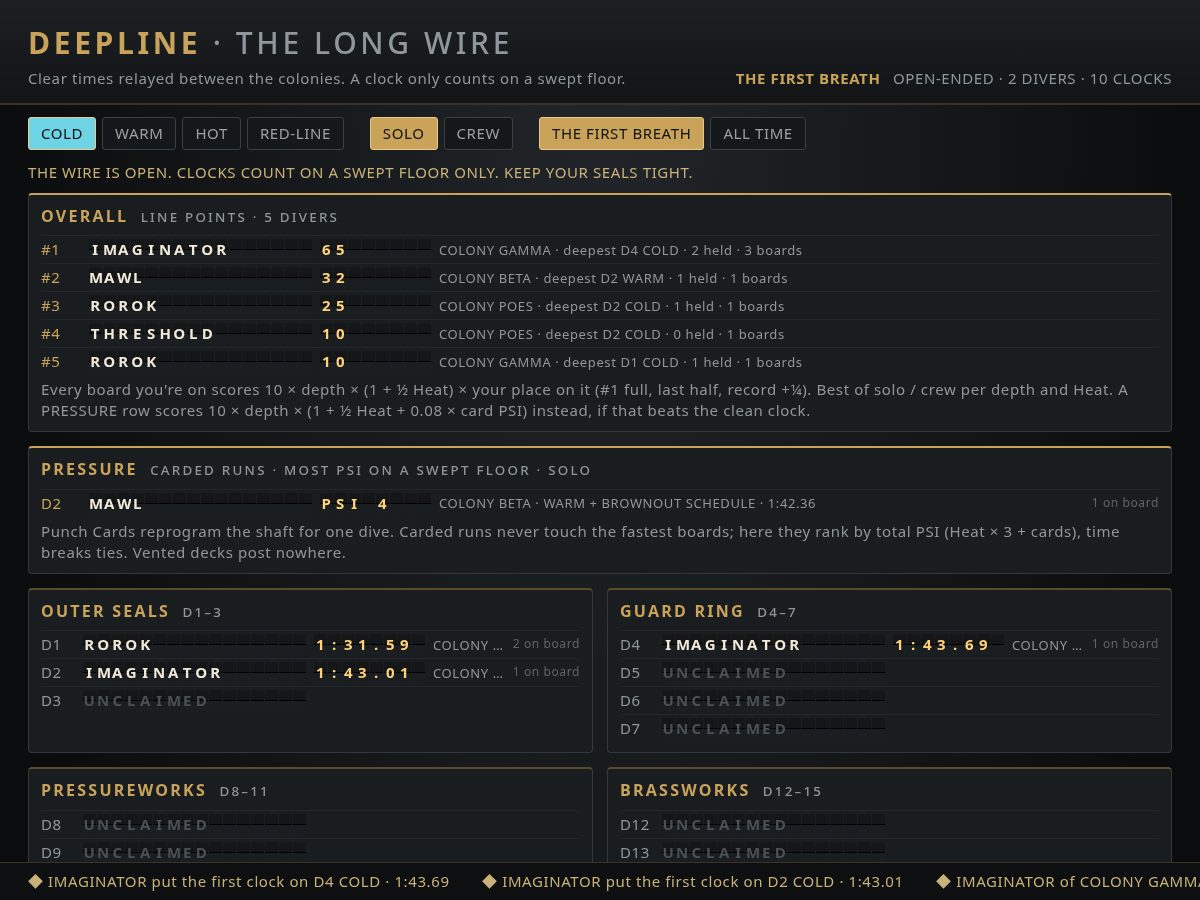Select the D5 UNCLAIMED row

pyautogui.click(x=889, y=673)
